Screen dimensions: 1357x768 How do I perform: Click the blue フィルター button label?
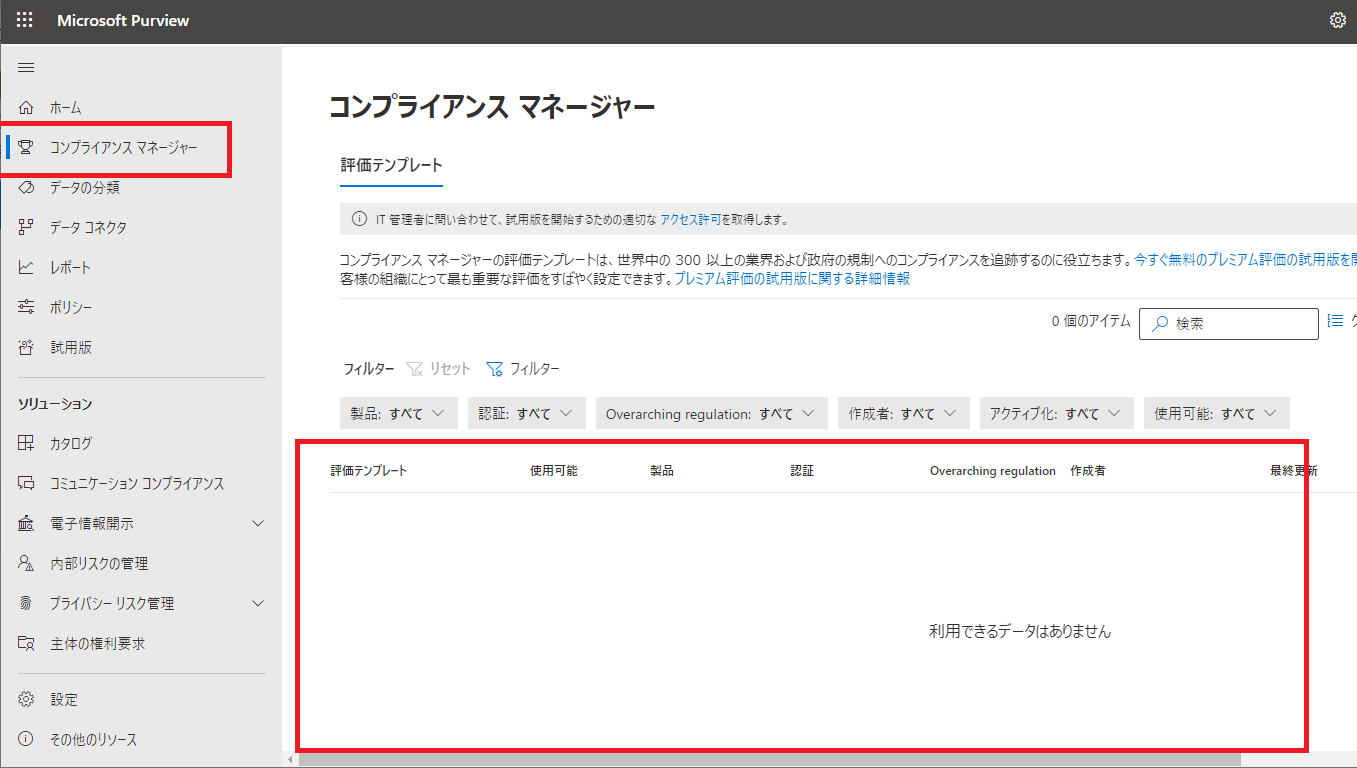pos(535,369)
